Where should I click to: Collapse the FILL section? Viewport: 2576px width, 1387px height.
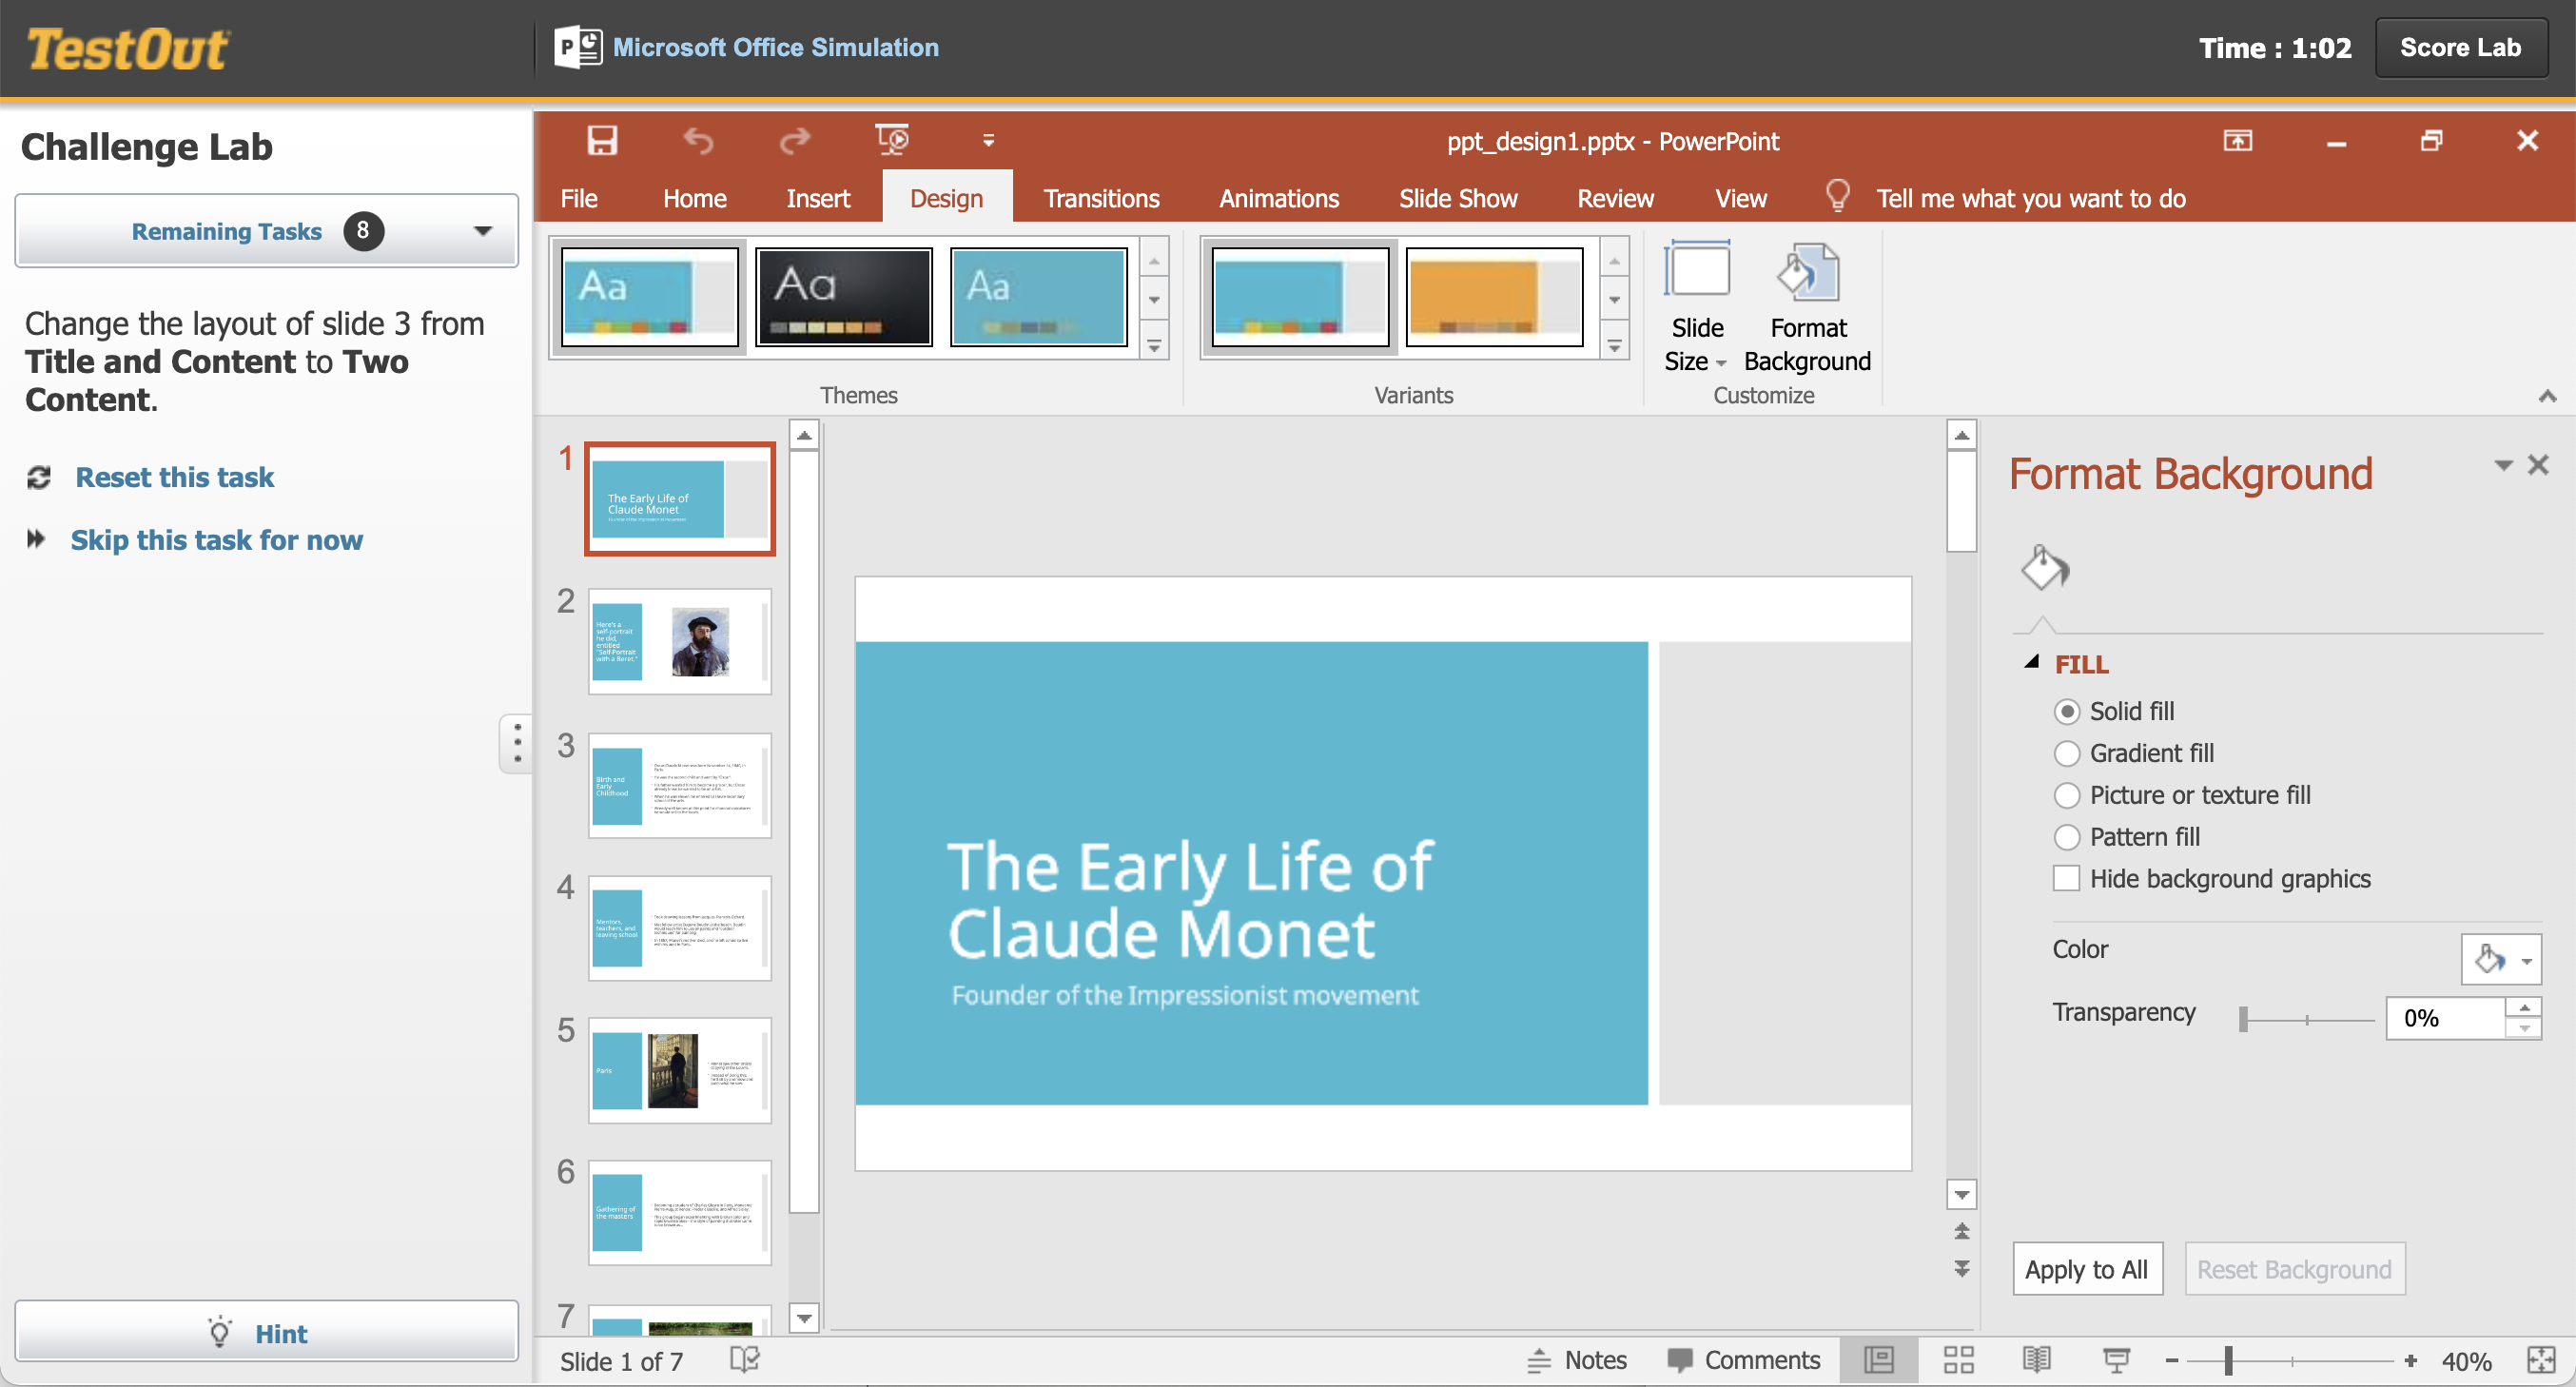coord(2032,662)
